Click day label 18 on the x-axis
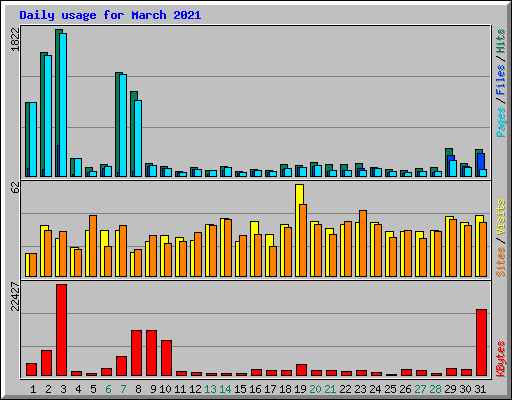The width and height of the screenshot is (512, 400). [285, 389]
